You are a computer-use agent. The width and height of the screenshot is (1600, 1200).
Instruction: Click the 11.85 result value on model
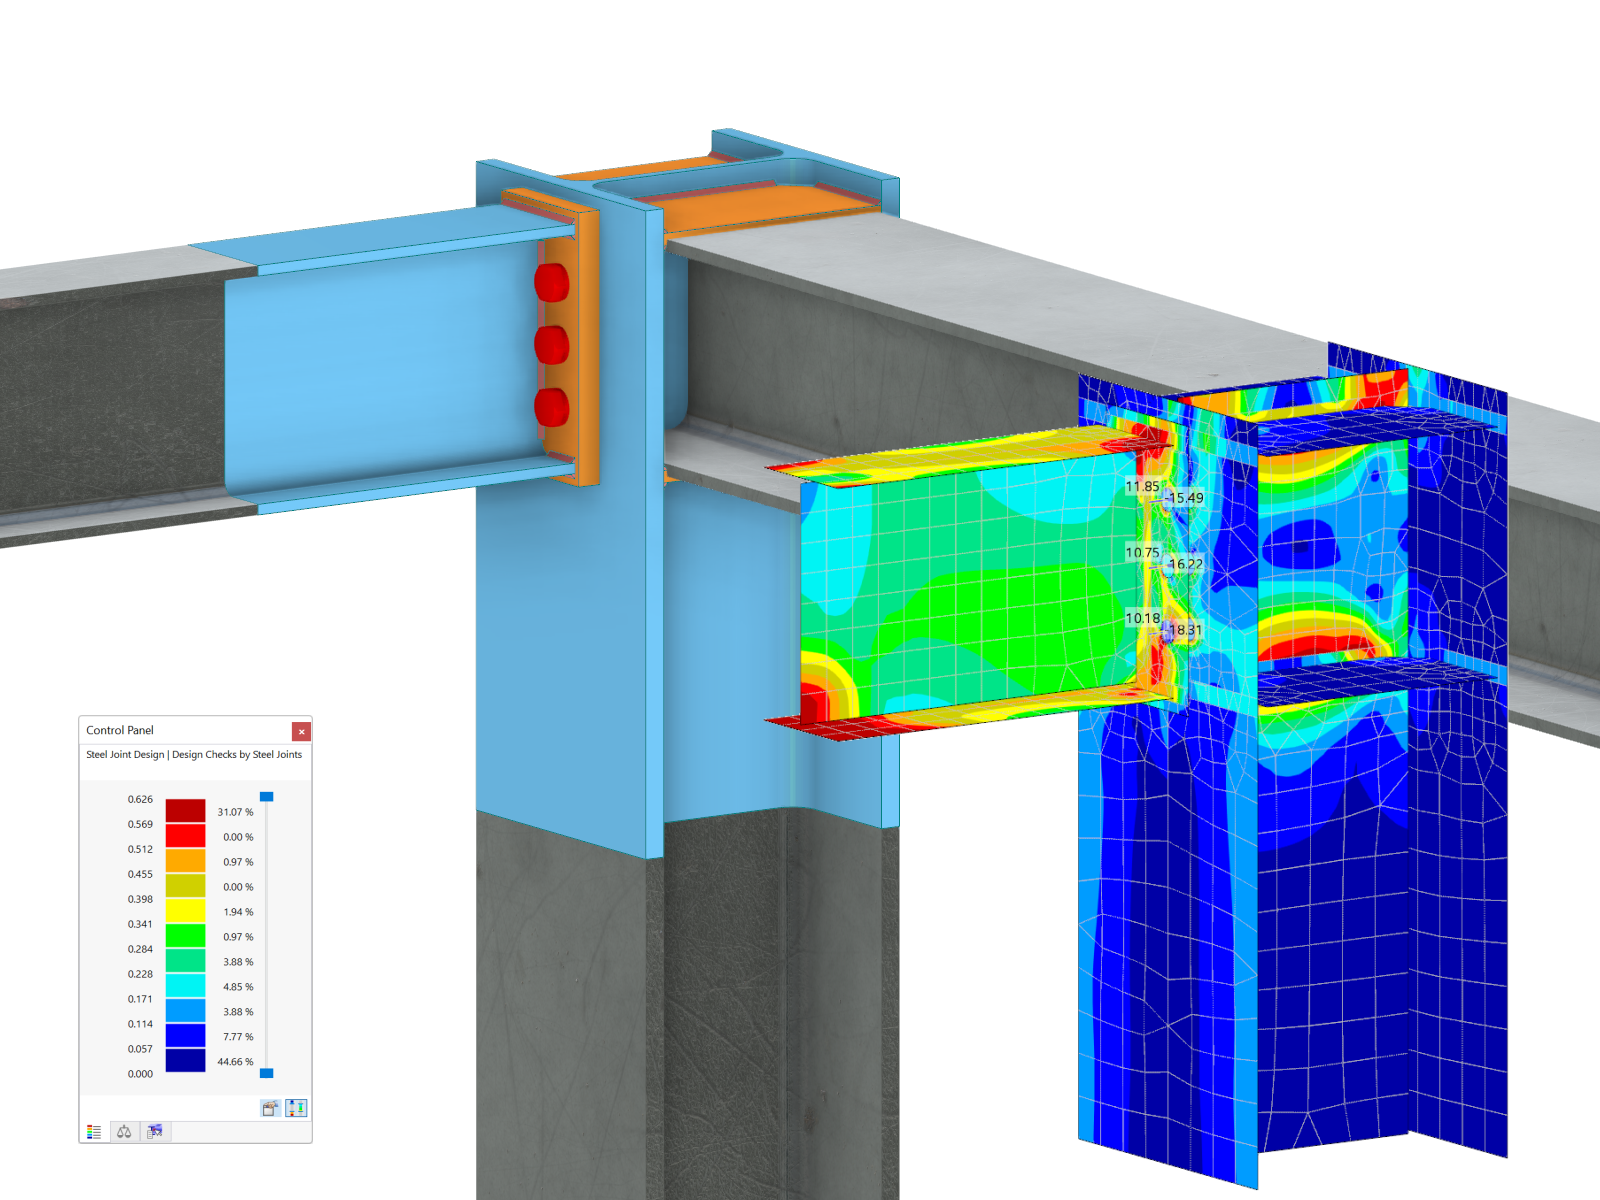pyautogui.click(x=1142, y=487)
